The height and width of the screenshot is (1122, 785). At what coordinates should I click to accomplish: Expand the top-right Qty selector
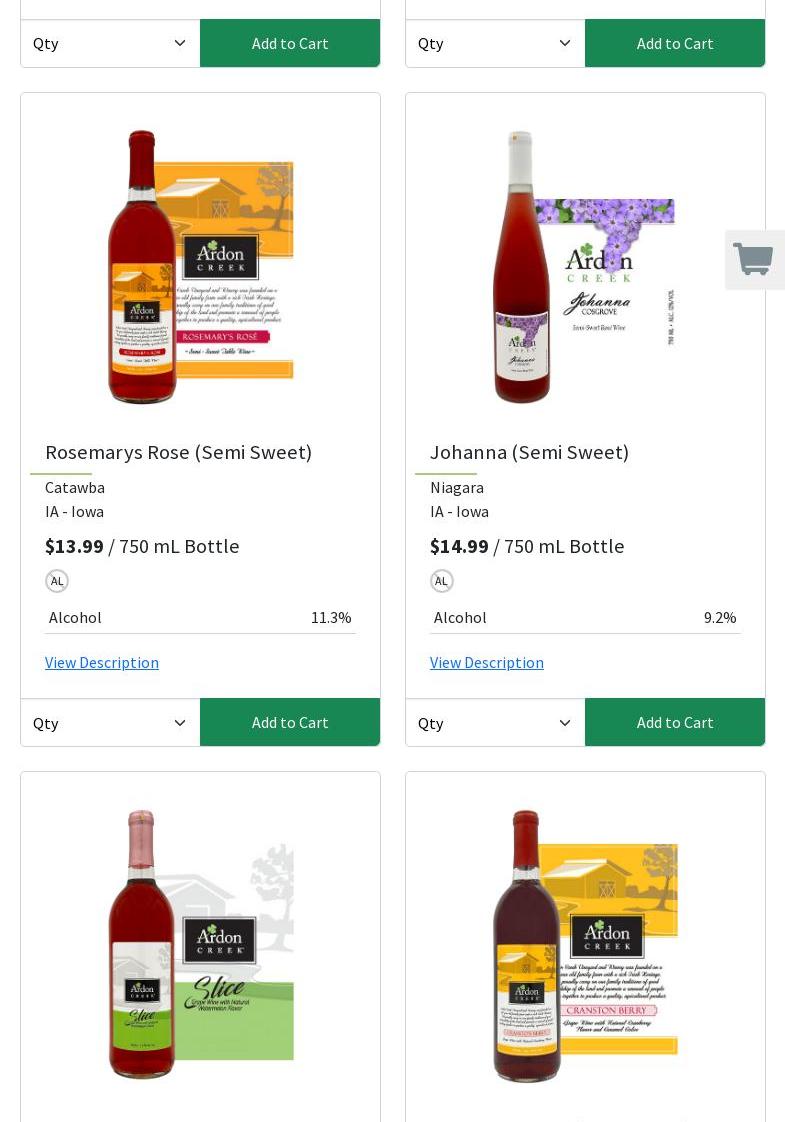[x=495, y=43]
